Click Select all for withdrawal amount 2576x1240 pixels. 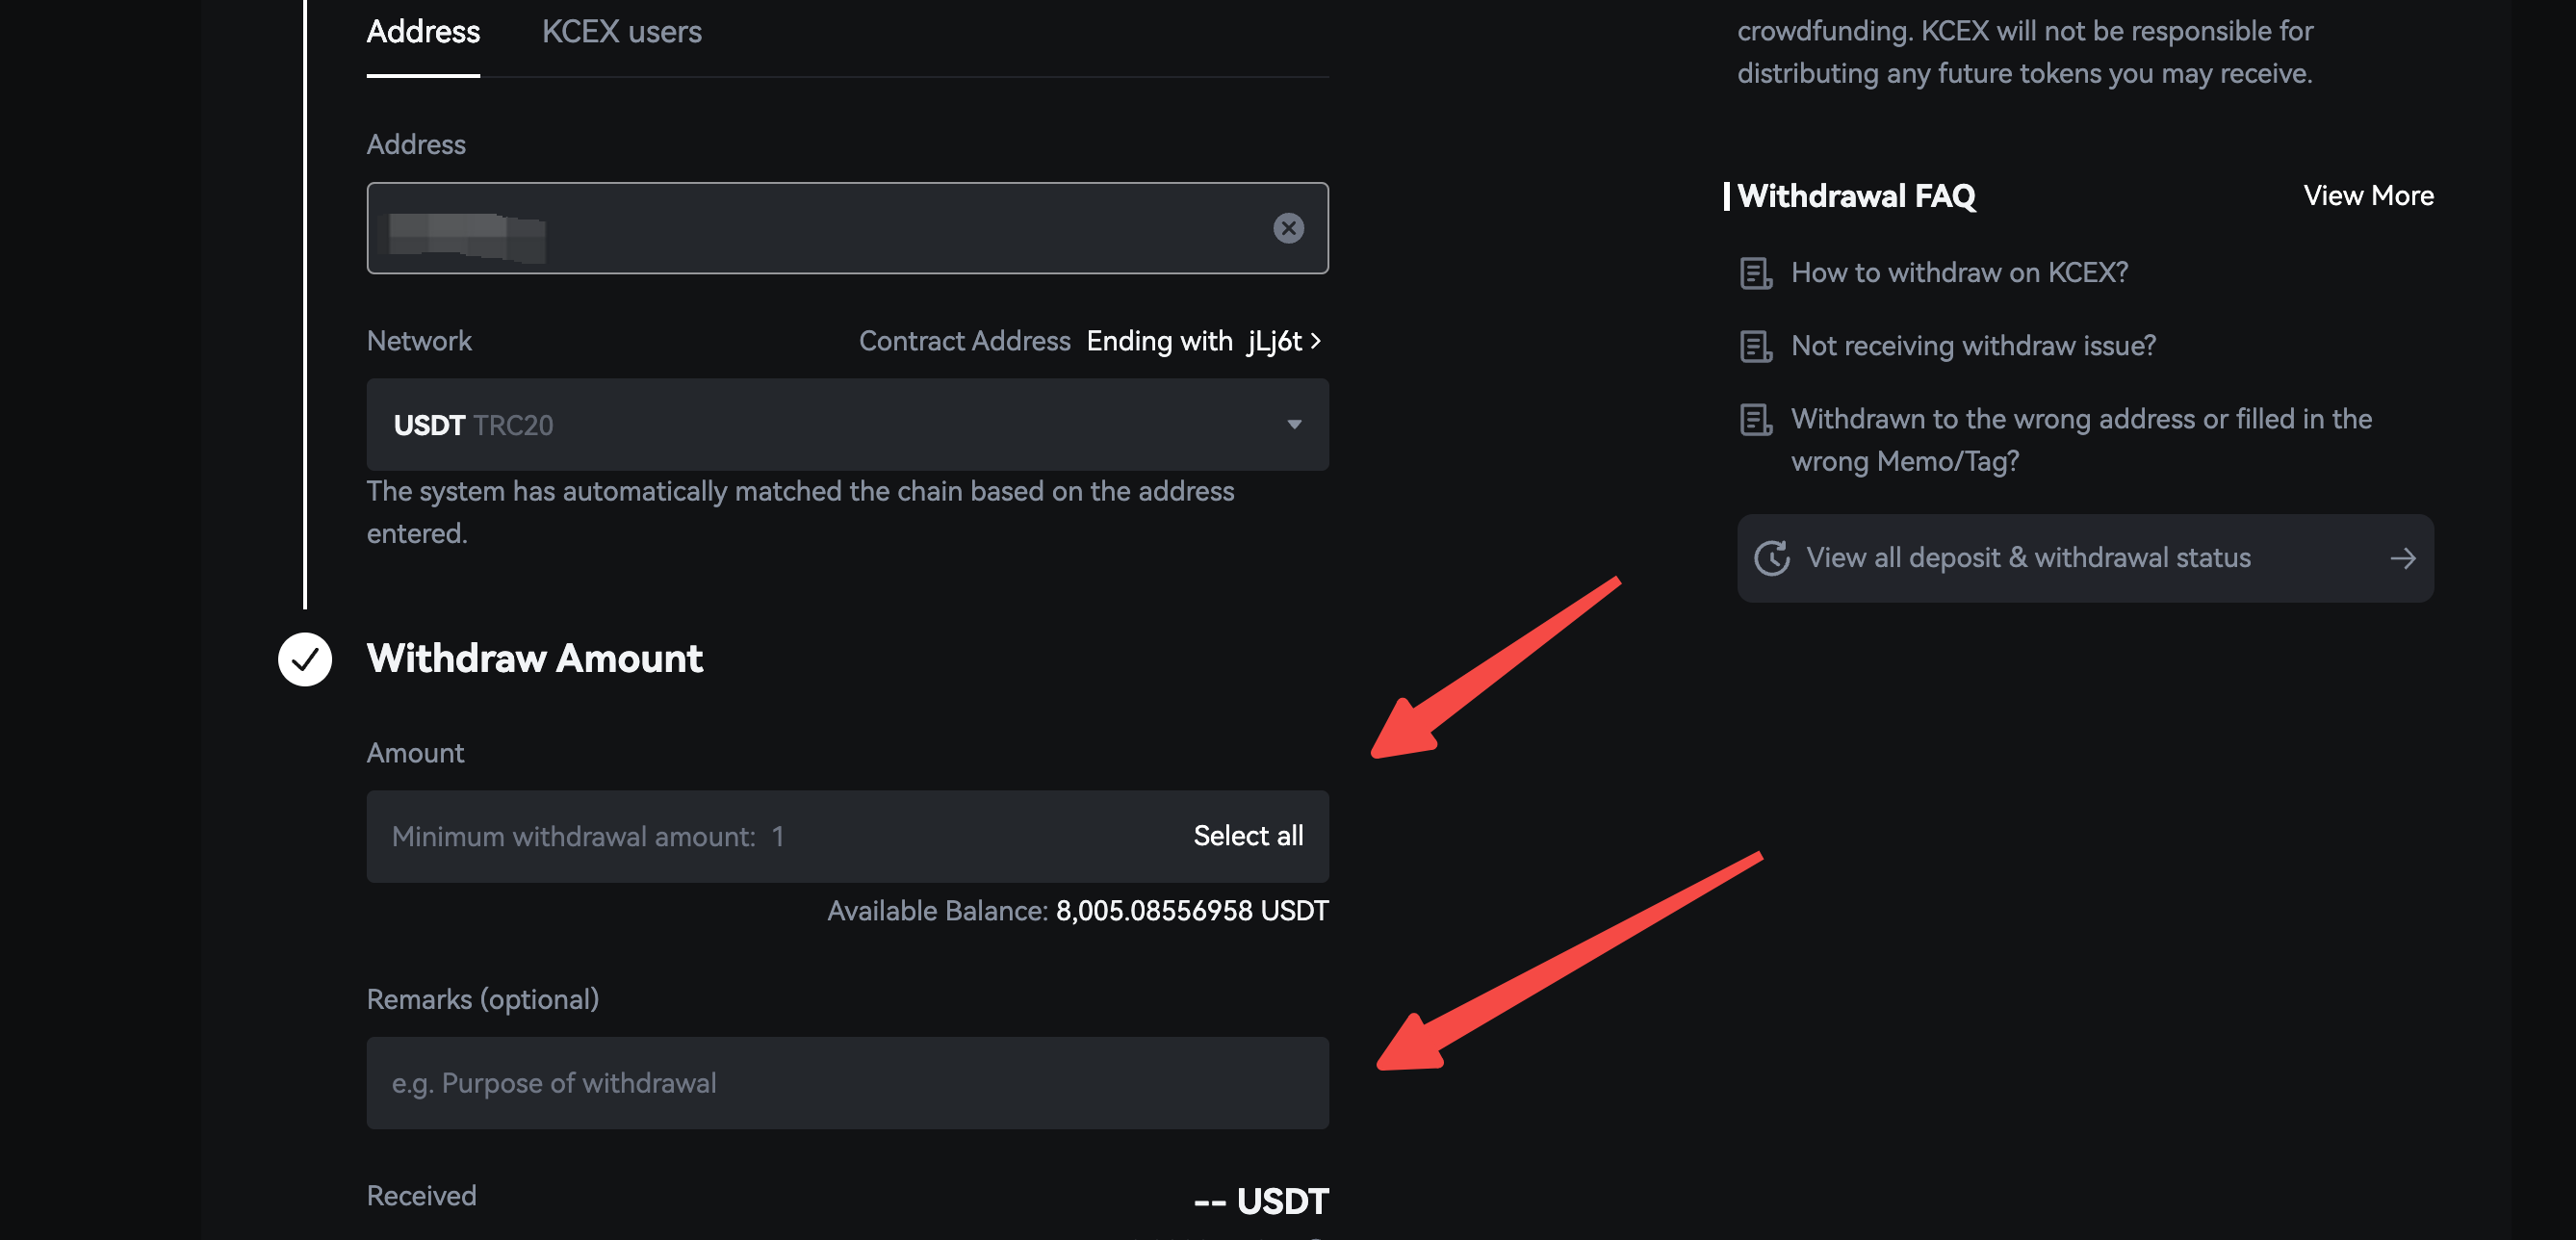pos(1248,836)
